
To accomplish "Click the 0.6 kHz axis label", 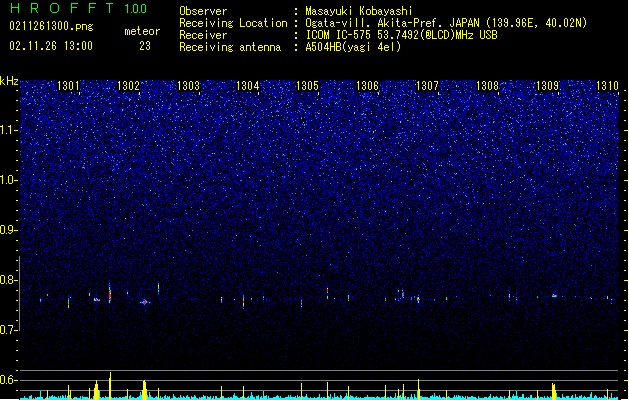I will pos(8,380).
